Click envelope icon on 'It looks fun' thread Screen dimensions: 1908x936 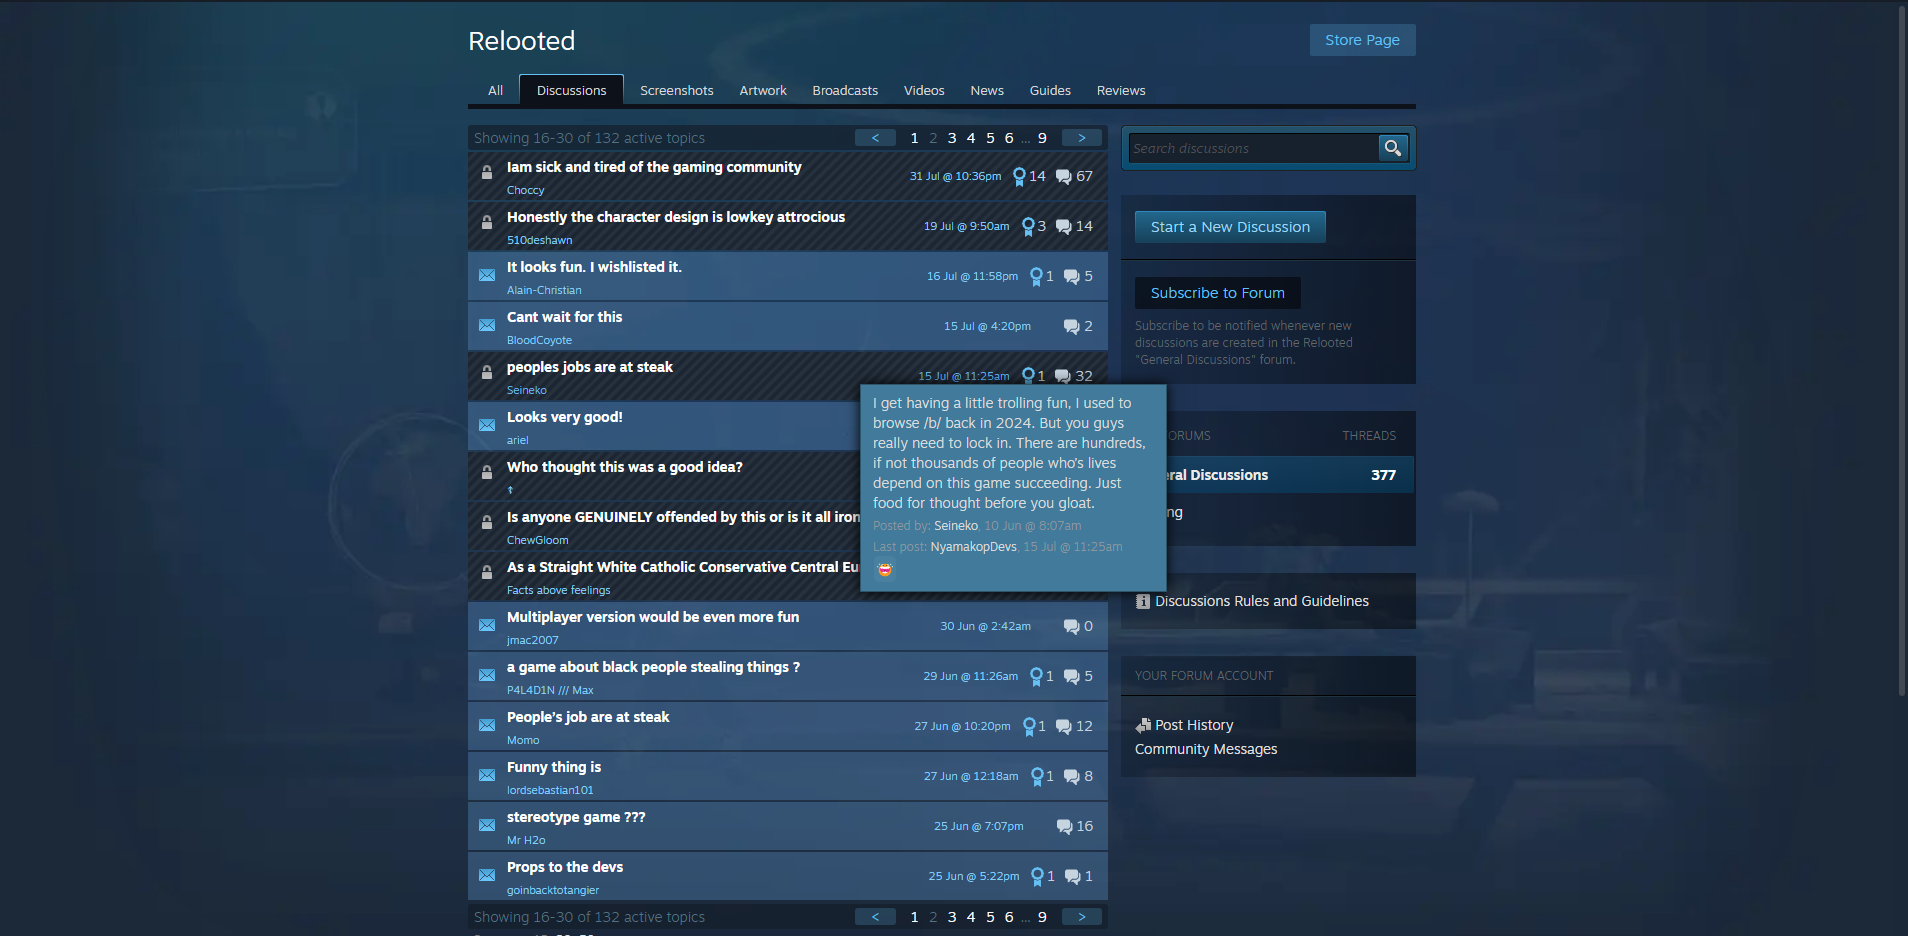pyautogui.click(x=487, y=275)
